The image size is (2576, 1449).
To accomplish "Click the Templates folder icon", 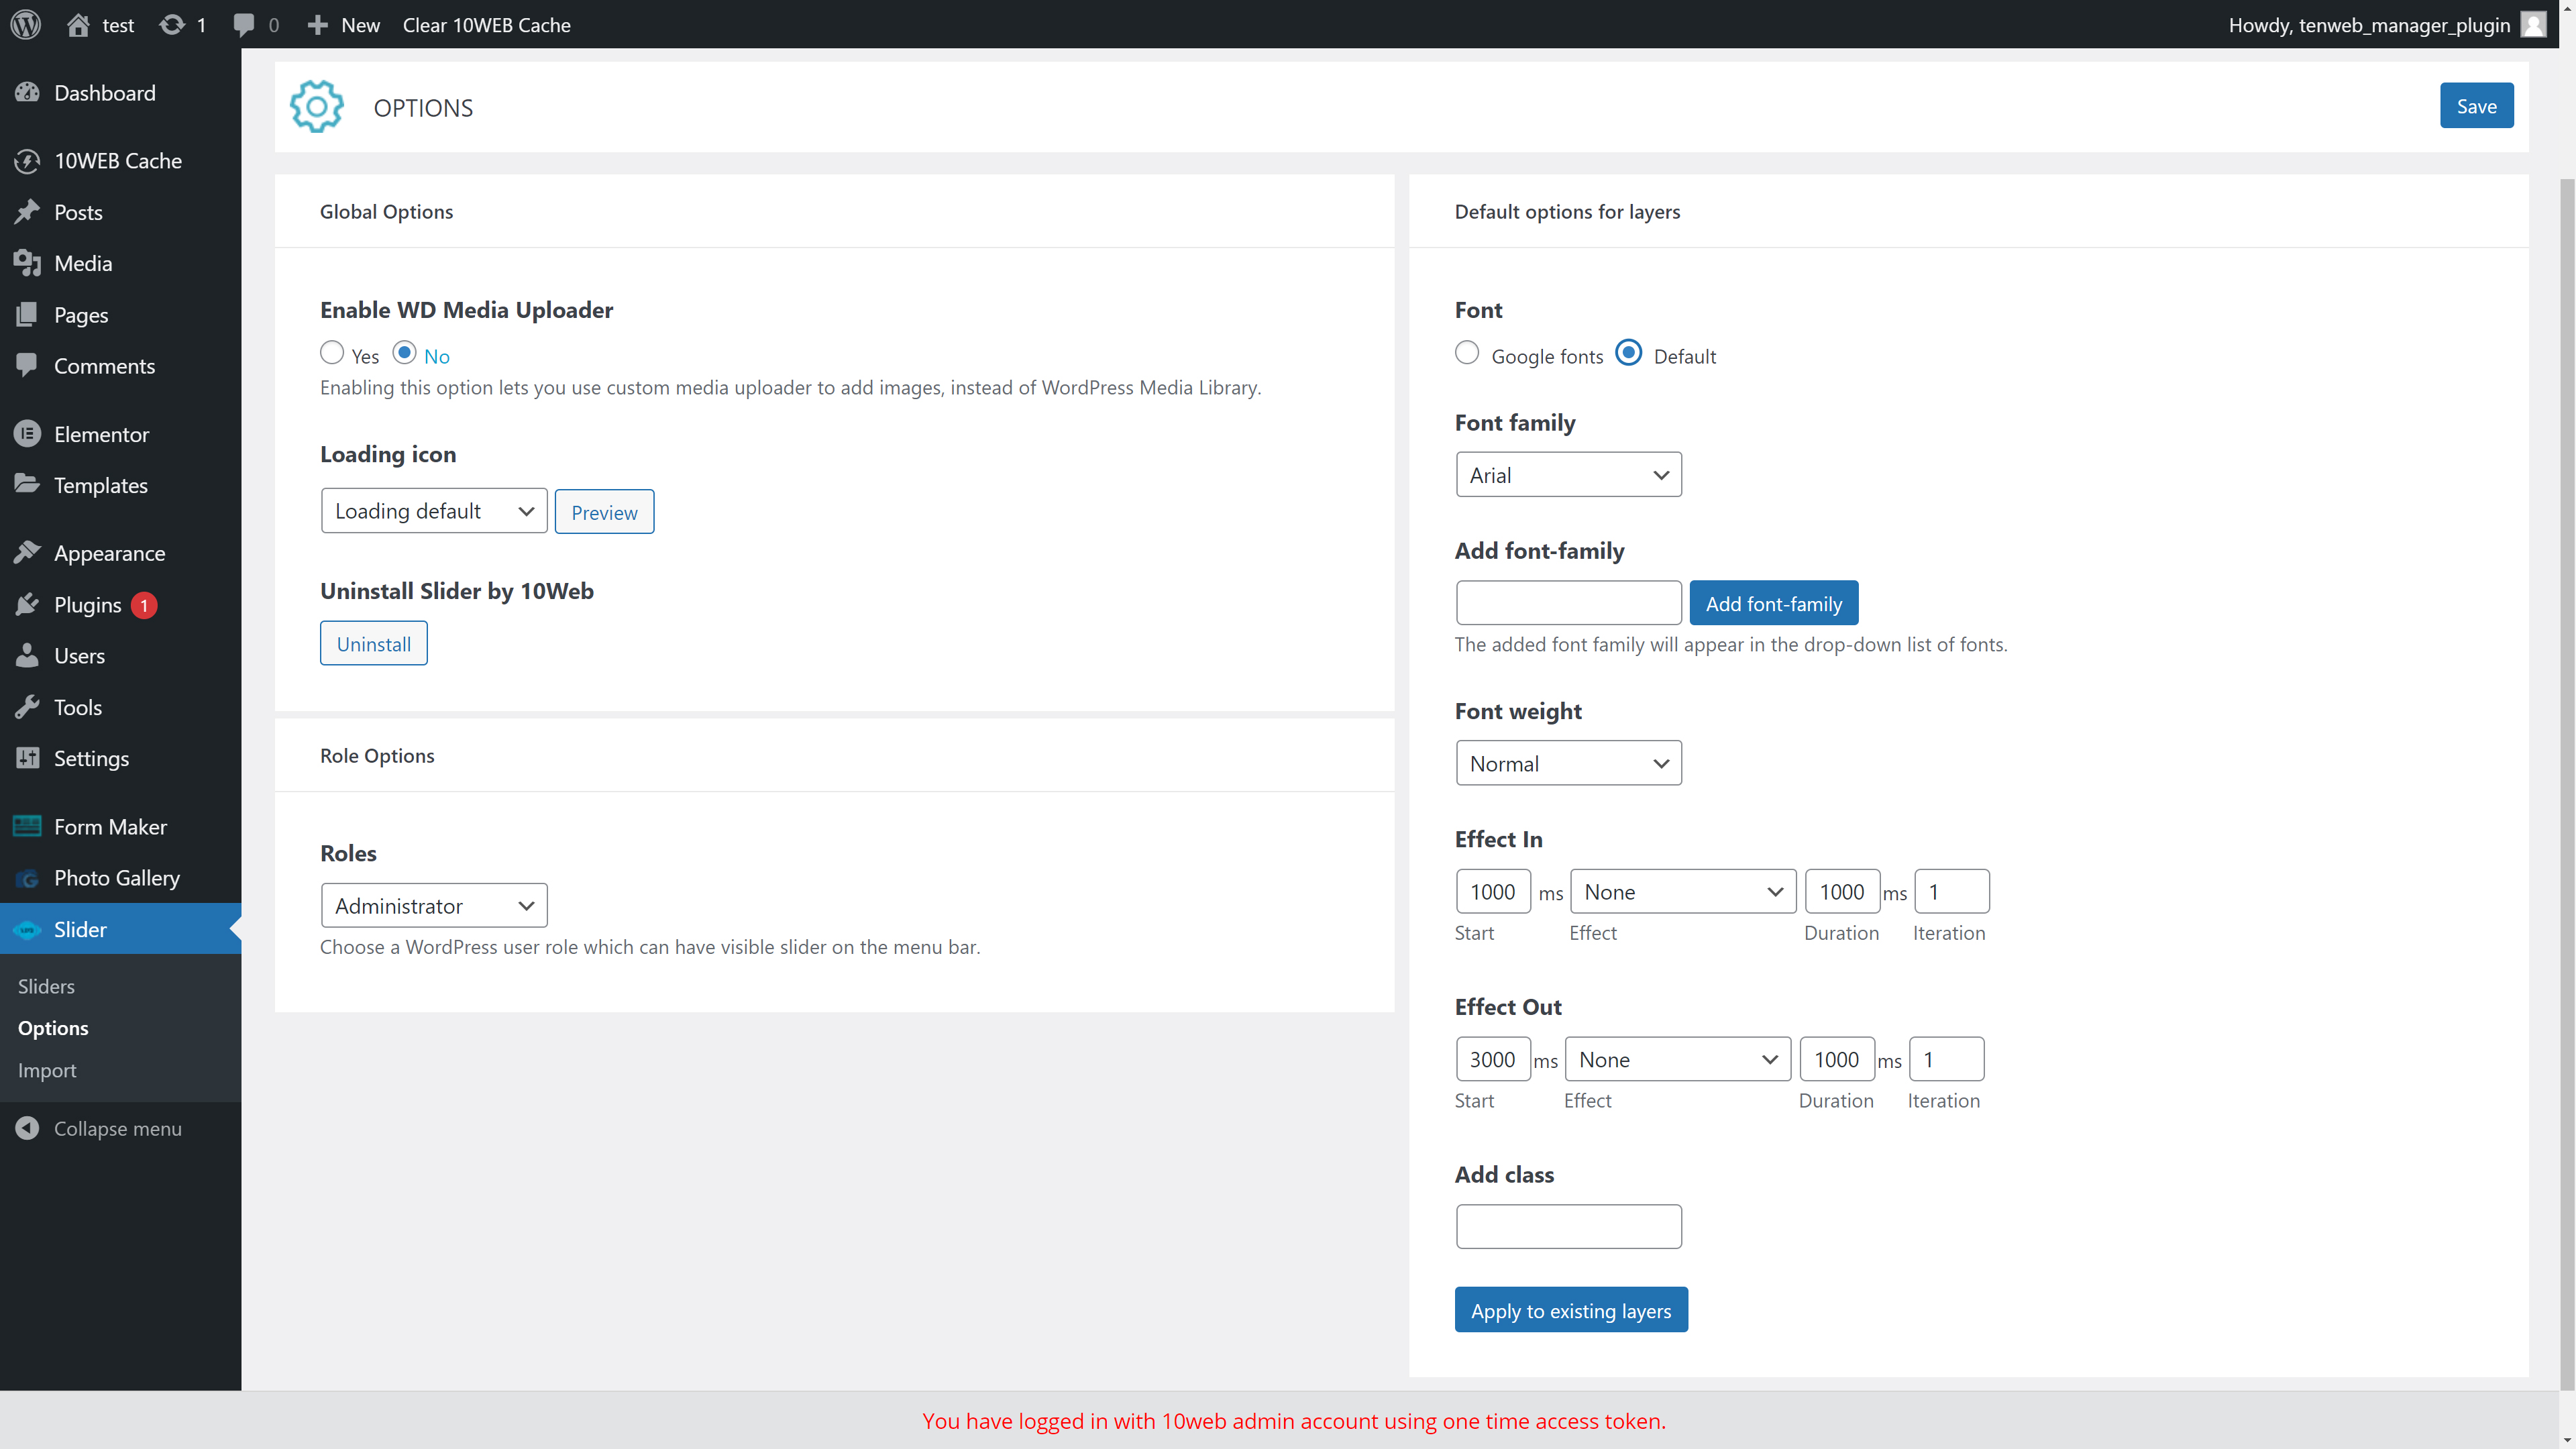I will 27,484.
